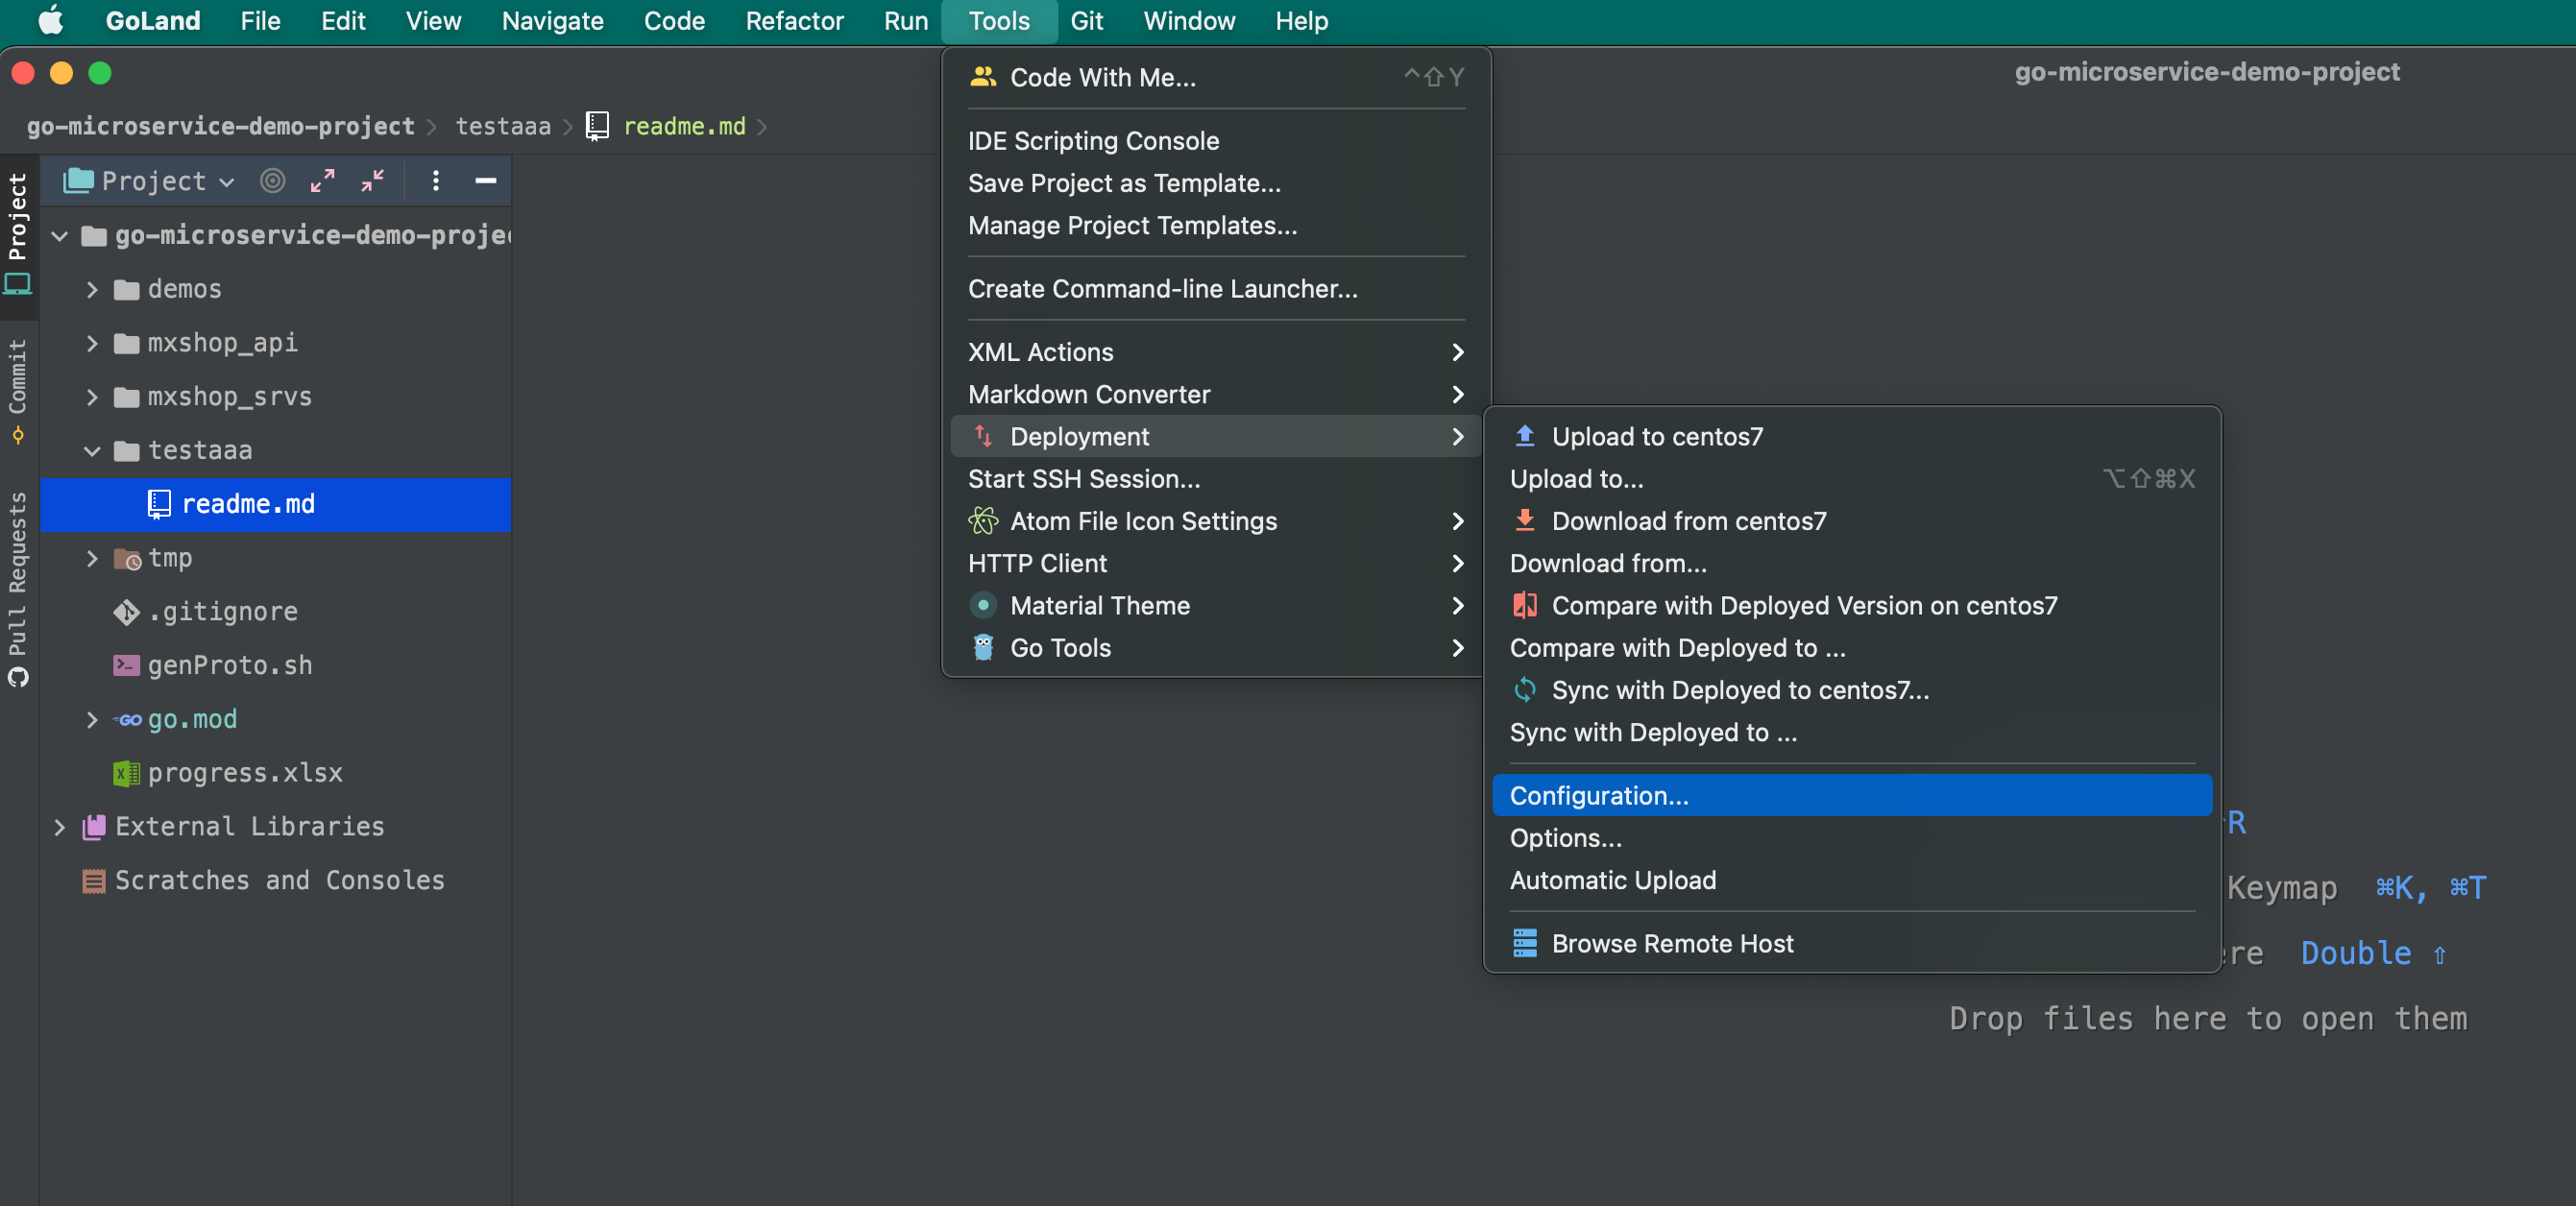This screenshot has height=1206, width=2576.
Task: Toggle Automatic Upload in Deployment submenu
Action: (x=1851, y=880)
